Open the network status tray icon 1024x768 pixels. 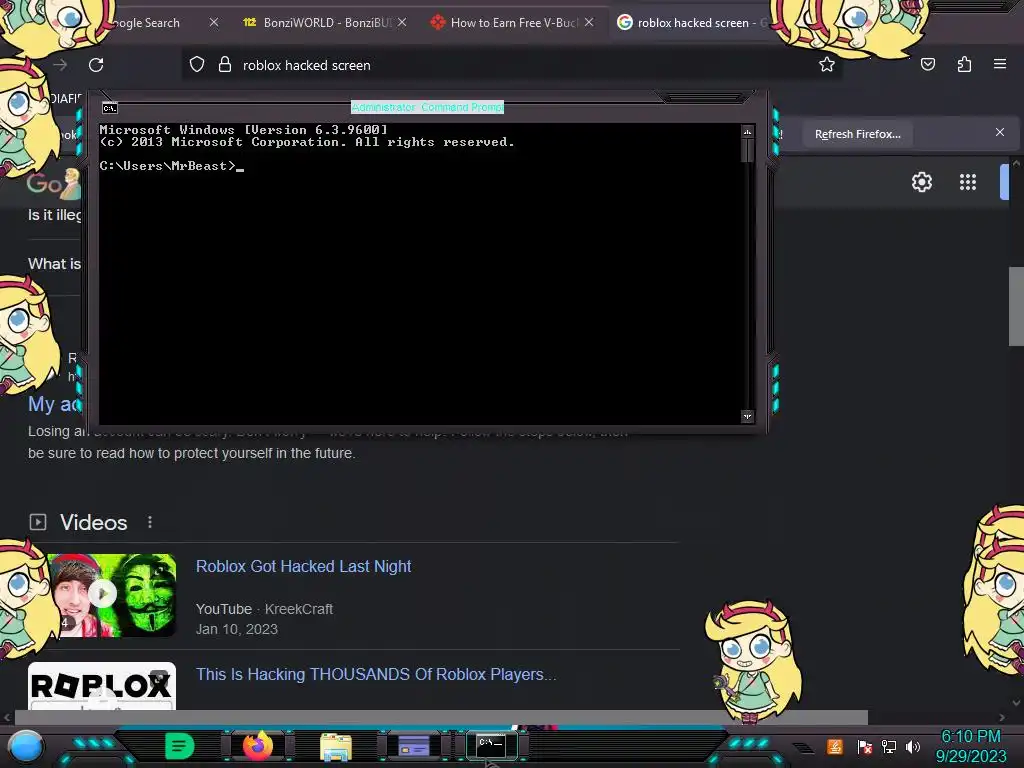pos(889,746)
